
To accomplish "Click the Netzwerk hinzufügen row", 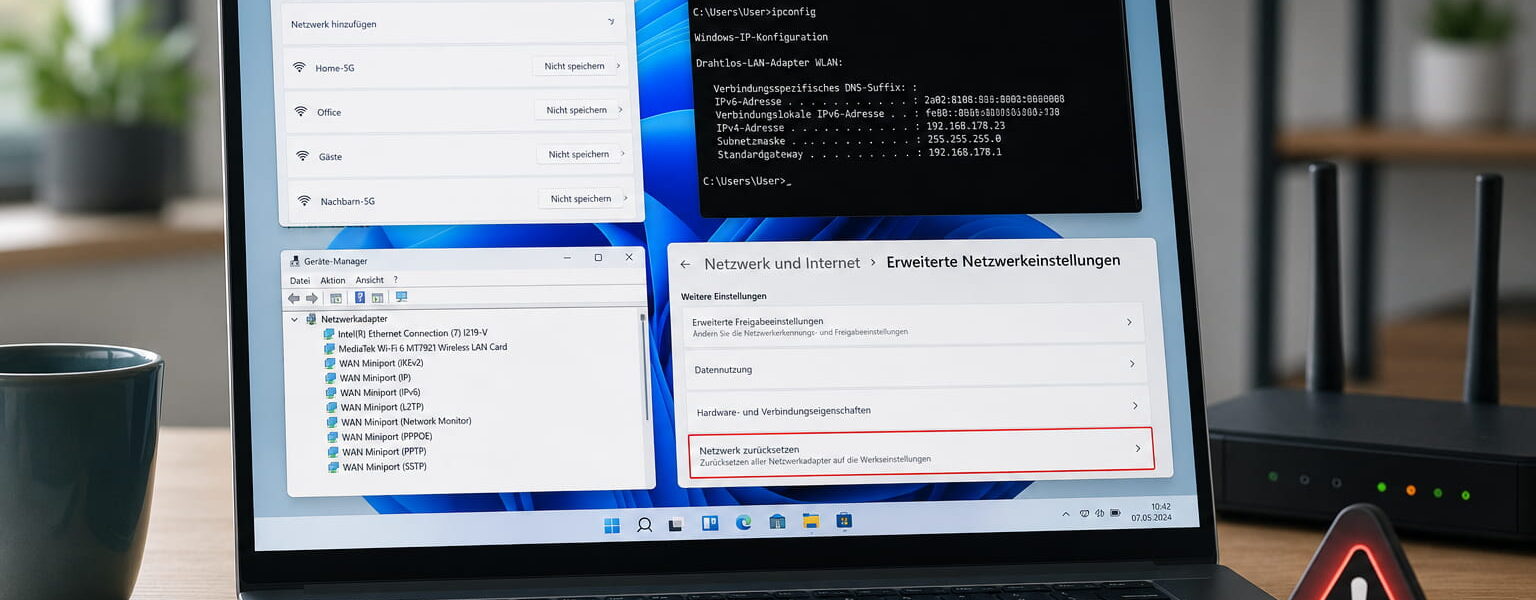I will [455, 22].
